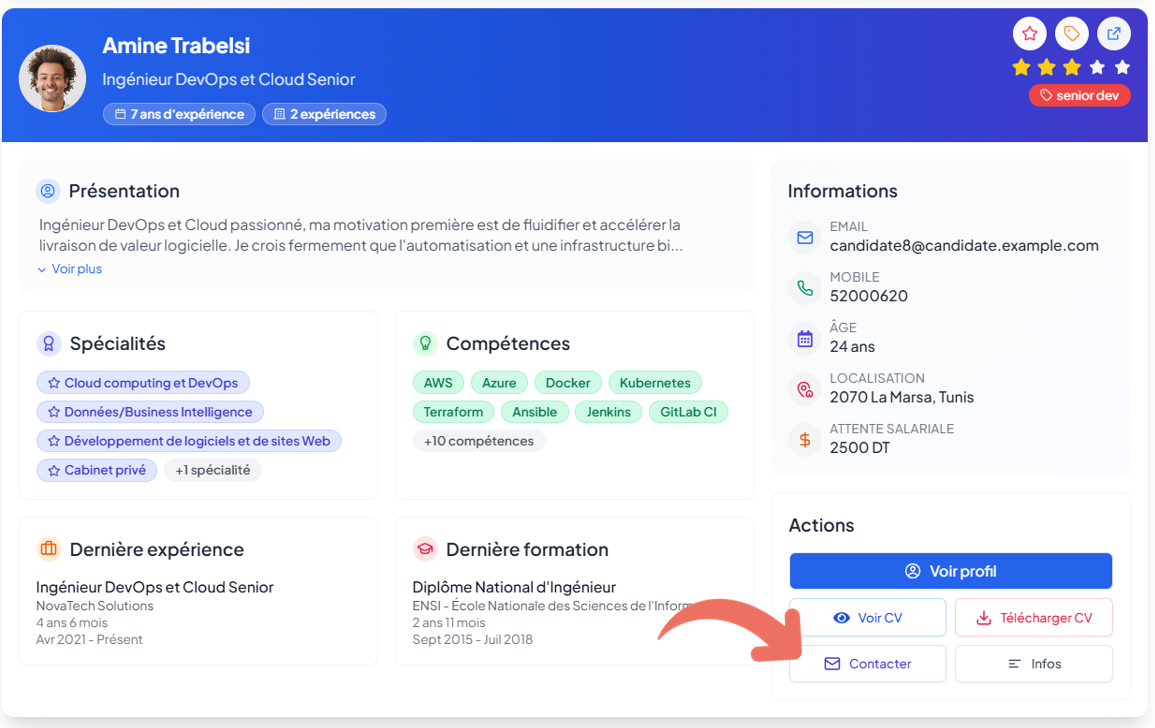Open profile in new window icon
The image size is (1155, 728).
1113,34
